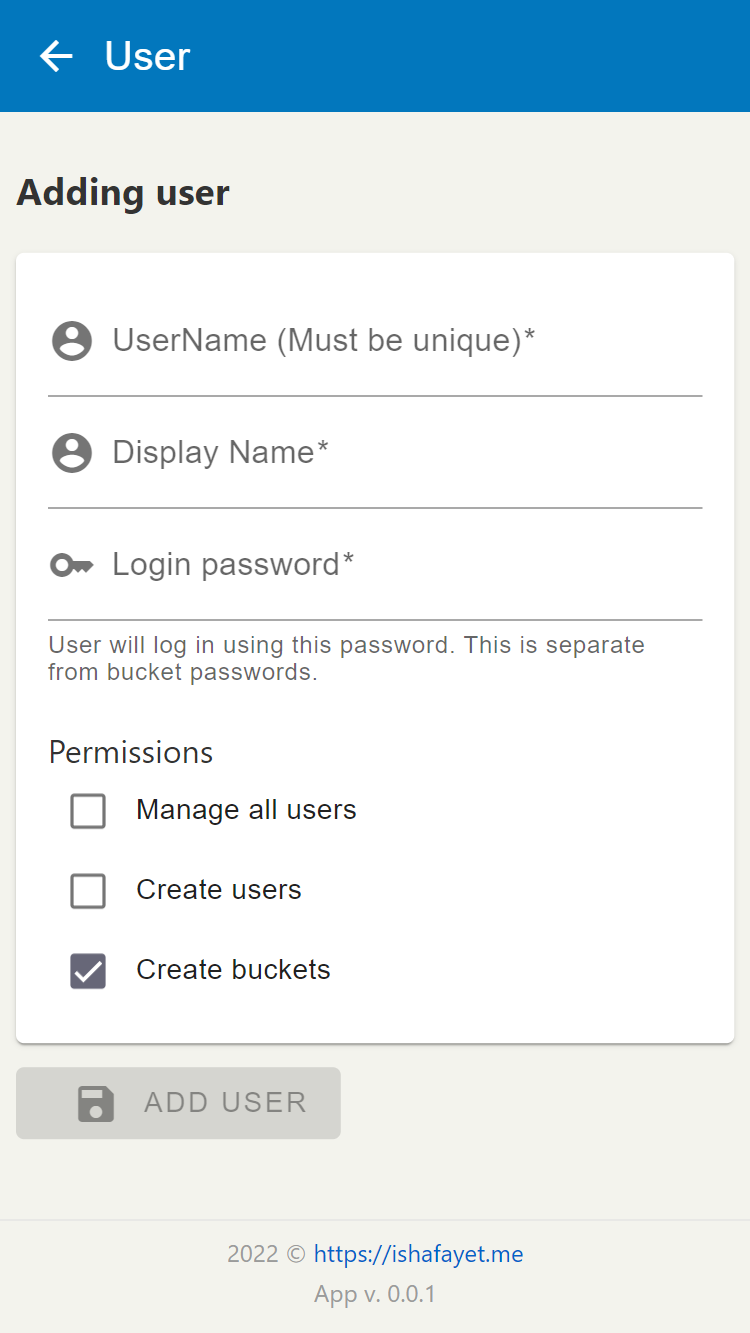The width and height of the screenshot is (750, 1333).
Task: Uncheck the Create buckets checkbox
Action: (88, 971)
